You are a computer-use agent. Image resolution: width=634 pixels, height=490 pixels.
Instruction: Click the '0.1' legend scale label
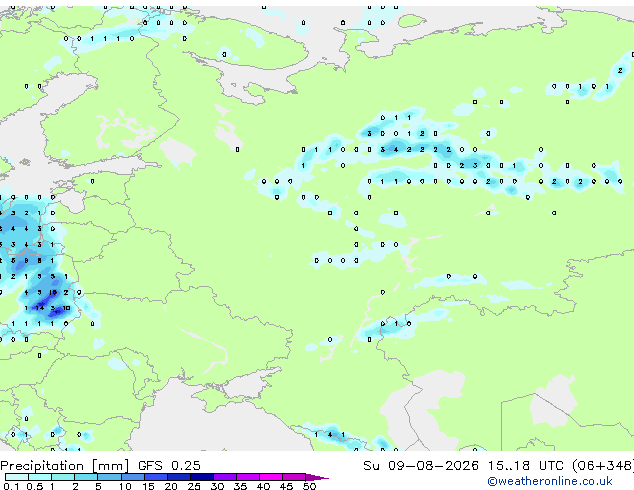[x=11, y=486]
